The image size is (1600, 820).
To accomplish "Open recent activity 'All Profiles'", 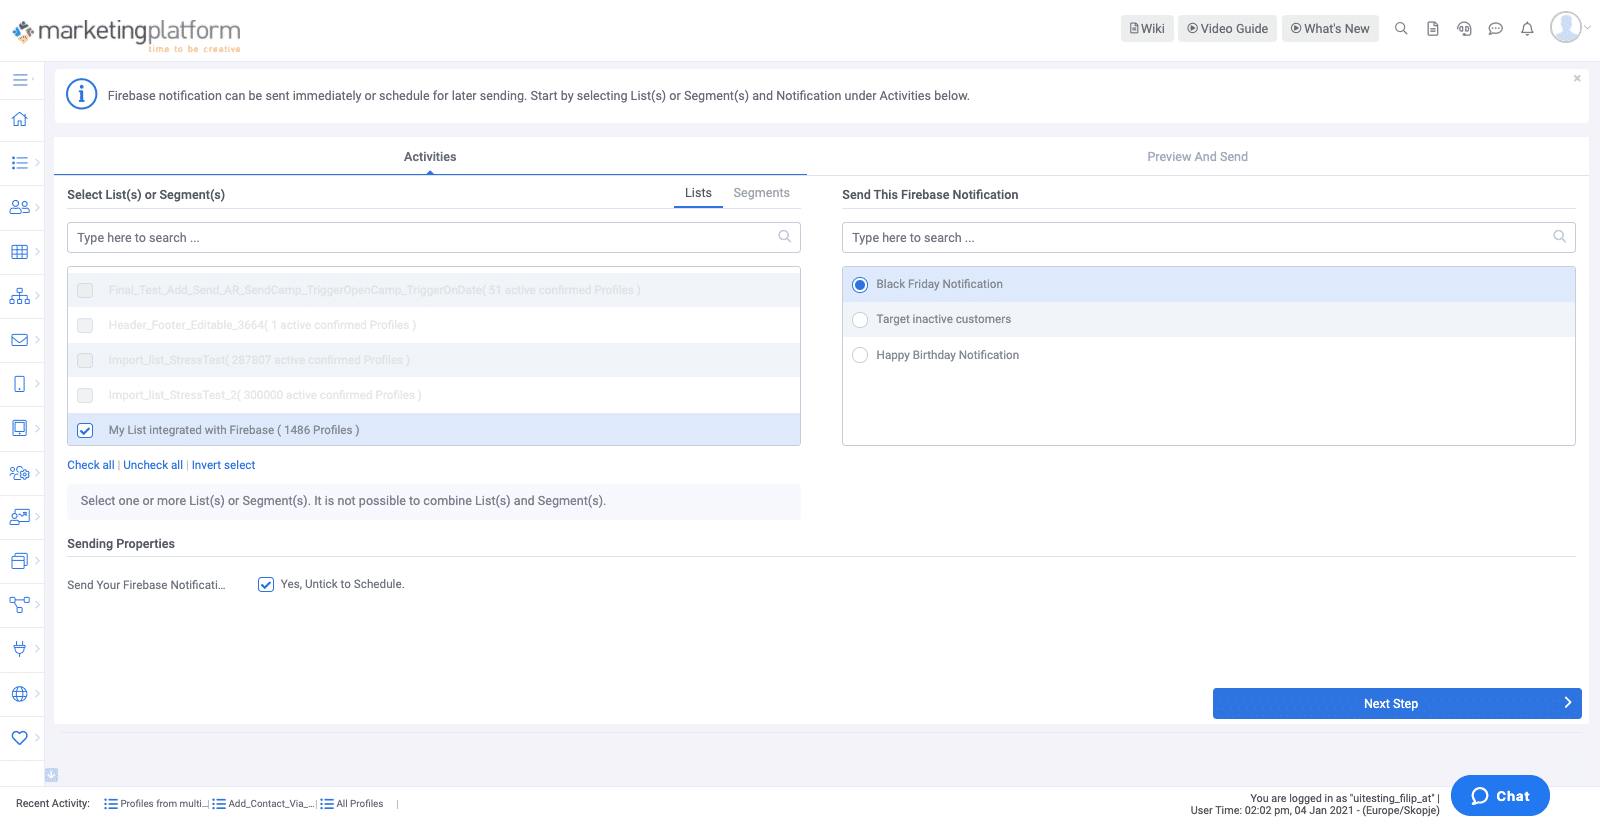I will [x=352, y=804].
